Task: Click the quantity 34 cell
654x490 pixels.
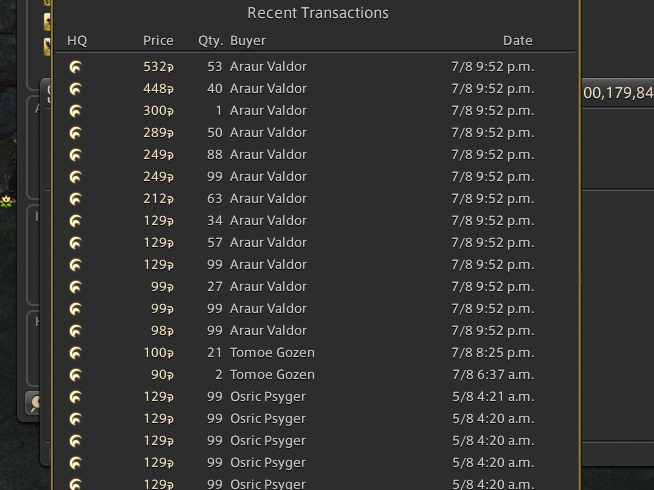Action: 215,221
